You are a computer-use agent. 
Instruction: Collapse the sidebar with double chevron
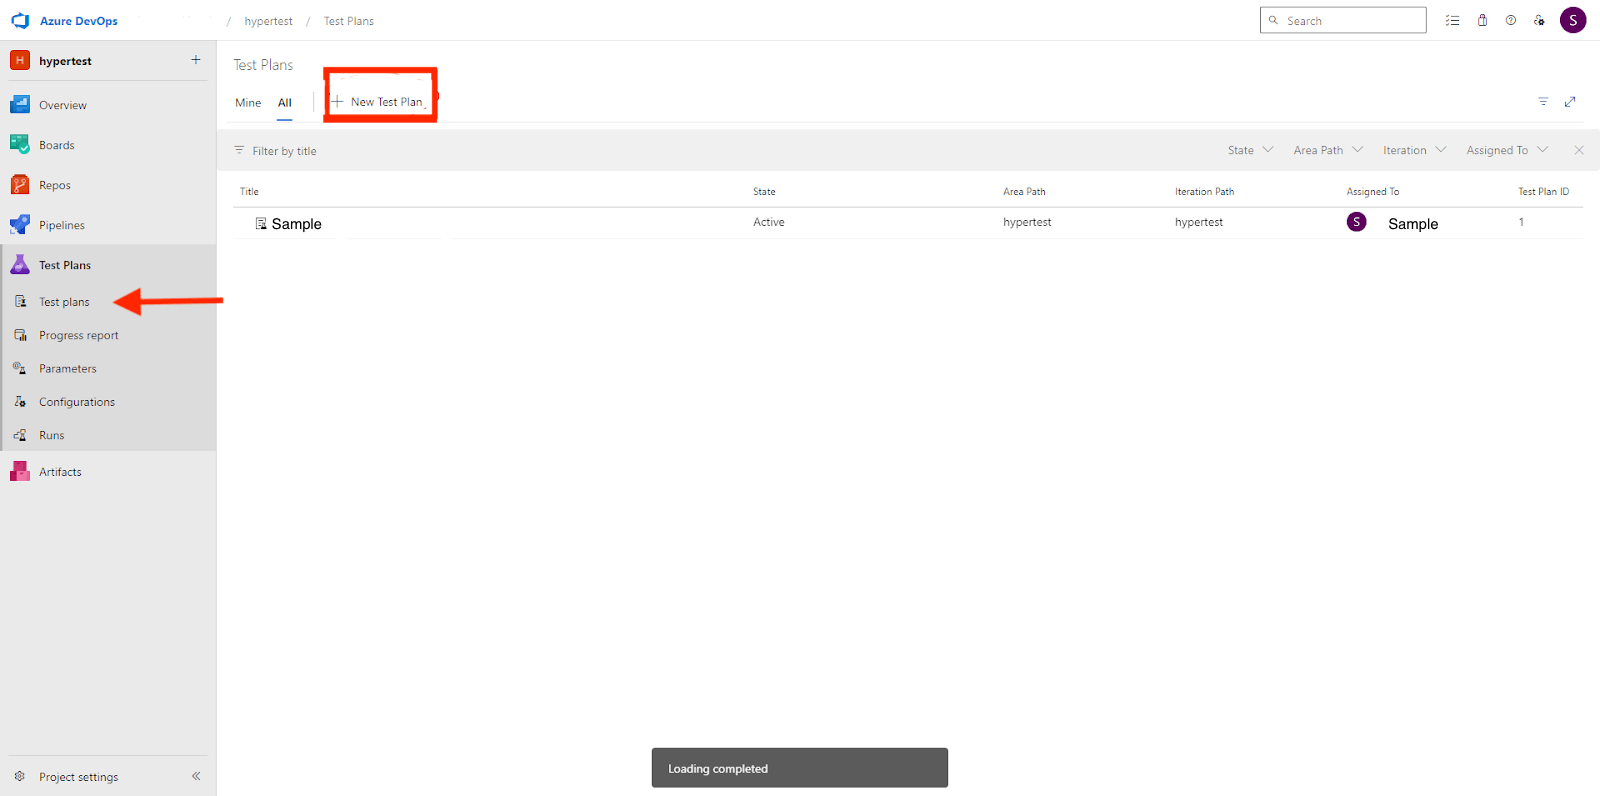coord(196,776)
